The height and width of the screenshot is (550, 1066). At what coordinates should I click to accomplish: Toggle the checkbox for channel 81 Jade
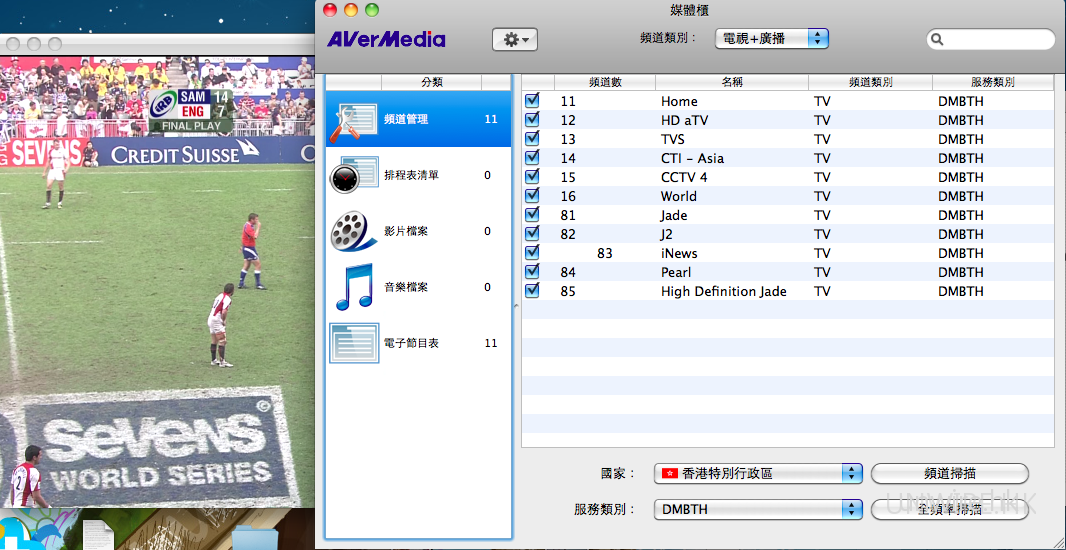tap(532, 215)
